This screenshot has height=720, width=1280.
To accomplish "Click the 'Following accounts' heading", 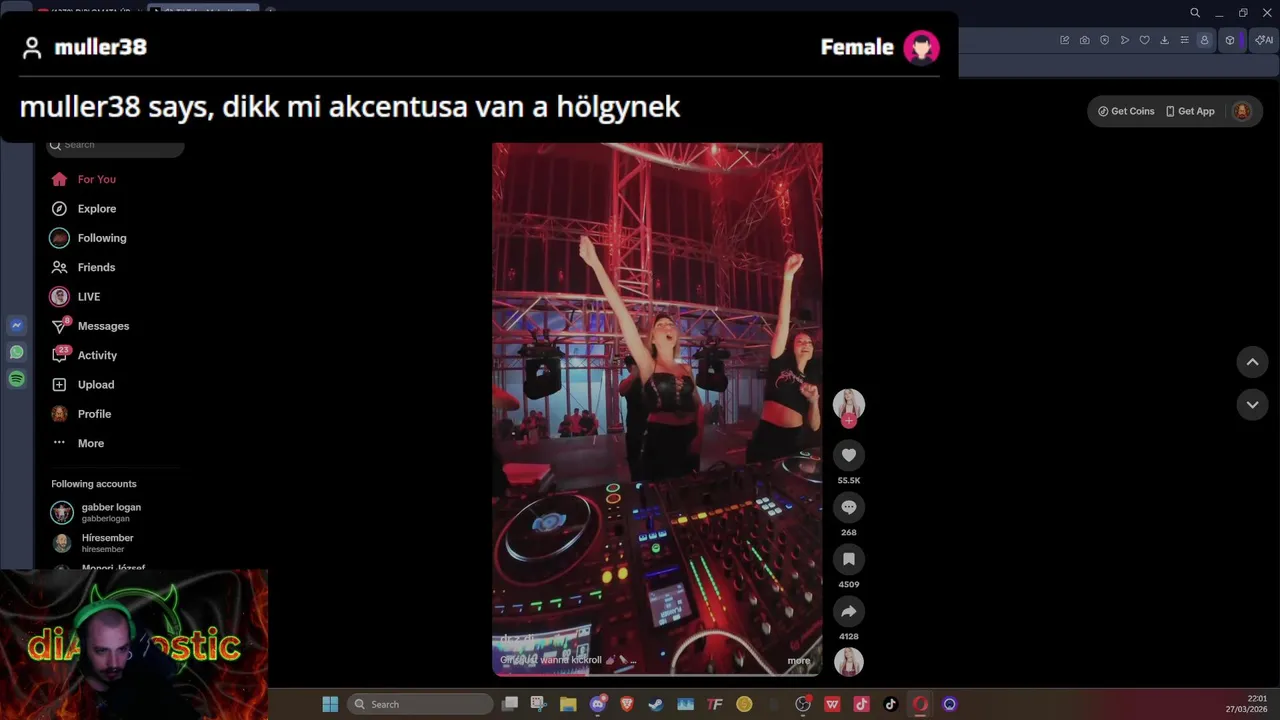I will click(94, 484).
